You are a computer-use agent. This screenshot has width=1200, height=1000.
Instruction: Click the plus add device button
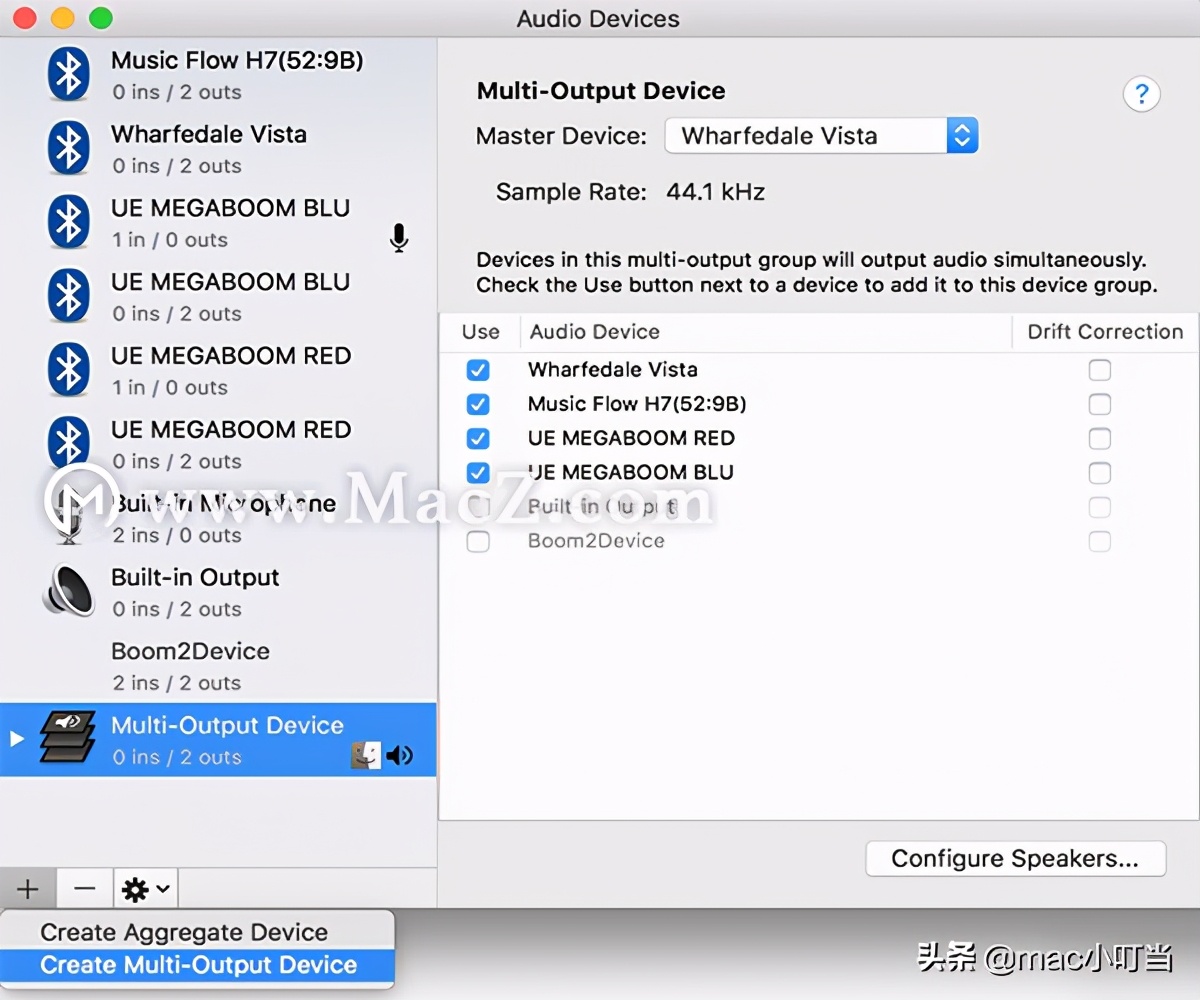click(x=28, y=888)
